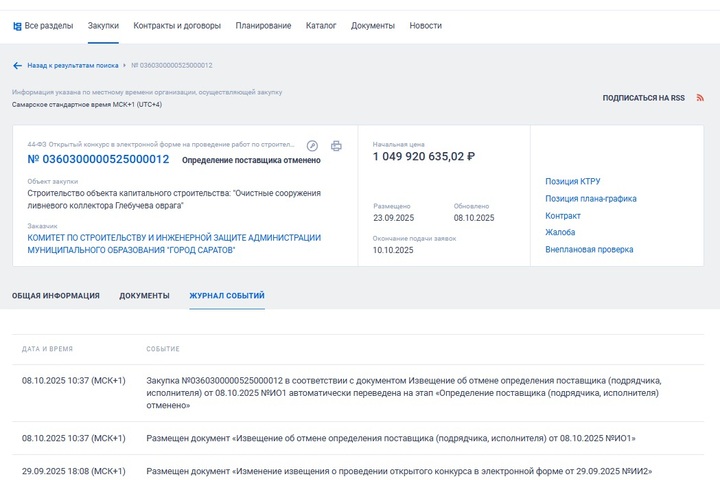Image resolution: width=720 pixels, height=480 pixels.
Task: Click Подписаться на RSS button
Action: click(x=643, y=98)
